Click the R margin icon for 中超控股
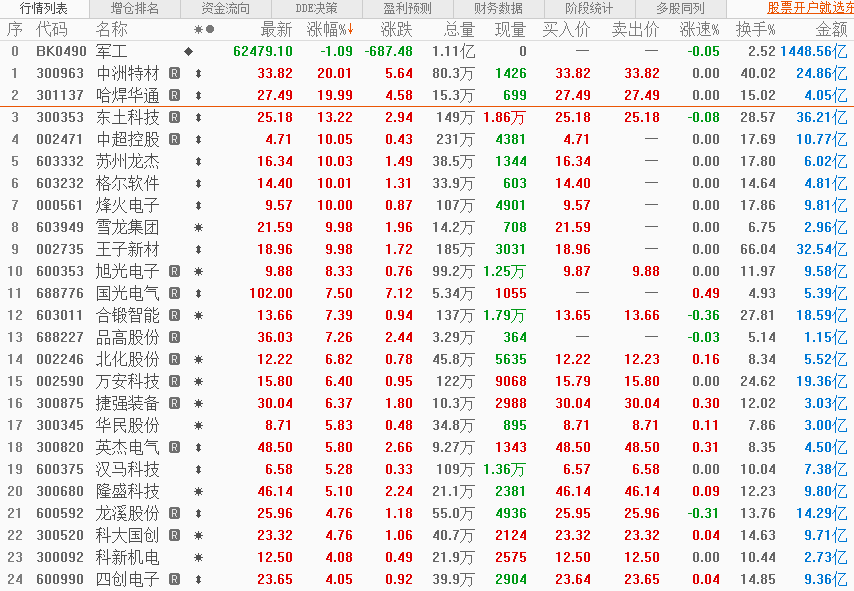The image size is (854, 591). pyautogui.click(x=174, y=139)
